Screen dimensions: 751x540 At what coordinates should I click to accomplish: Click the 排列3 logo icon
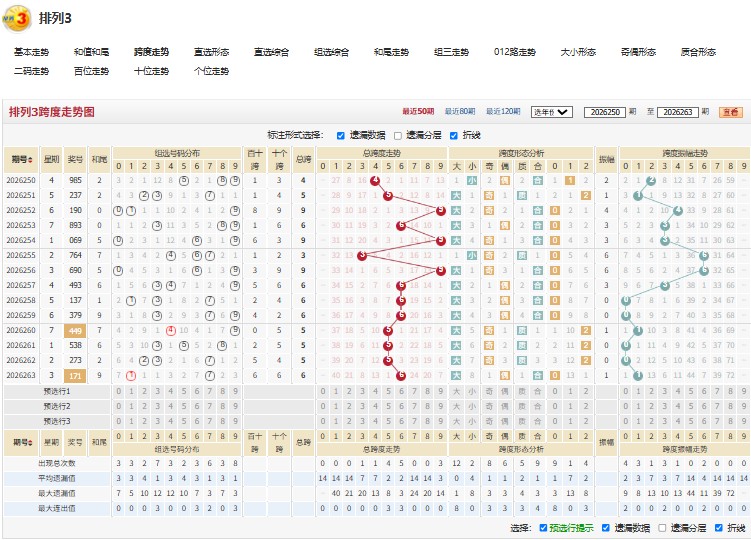(16, 19)
